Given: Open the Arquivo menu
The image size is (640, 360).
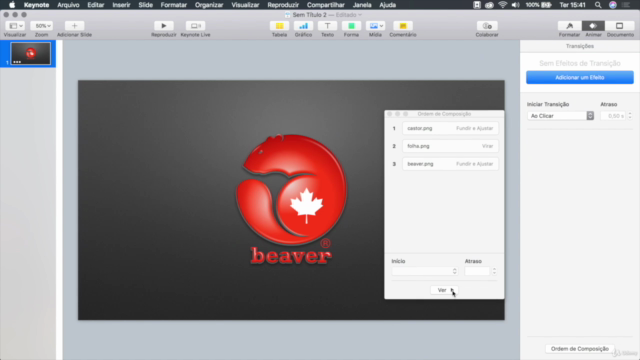Looking at the screenshot, I should tap(68, 5).
